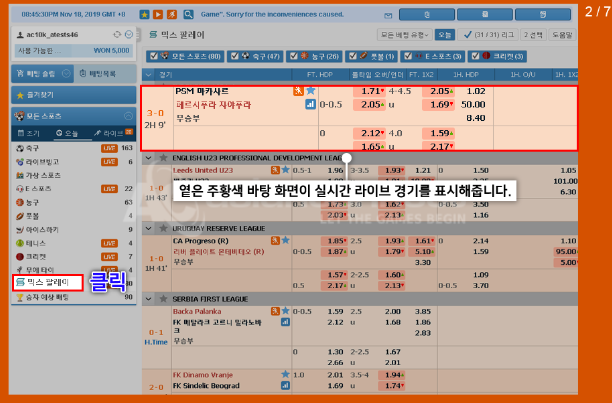612x403 pixels.
Task: Switch to the 오늘 sidebar tab
Action: pyautogui.click(x=67, y=133)
